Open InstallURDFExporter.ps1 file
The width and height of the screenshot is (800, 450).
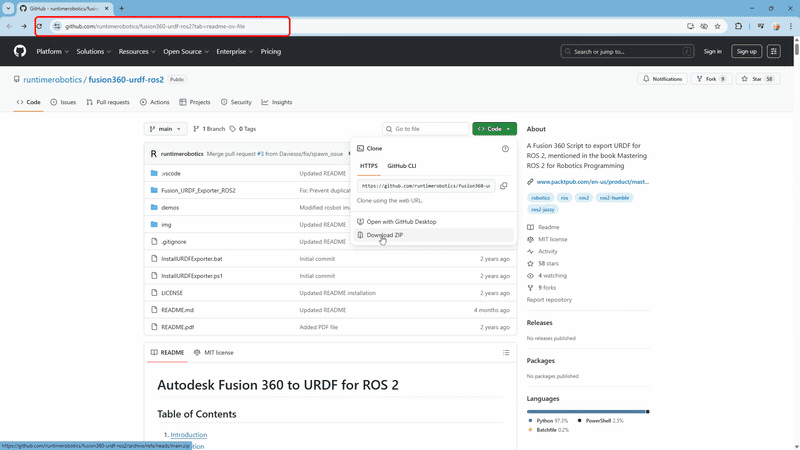[x=192, y=276]
